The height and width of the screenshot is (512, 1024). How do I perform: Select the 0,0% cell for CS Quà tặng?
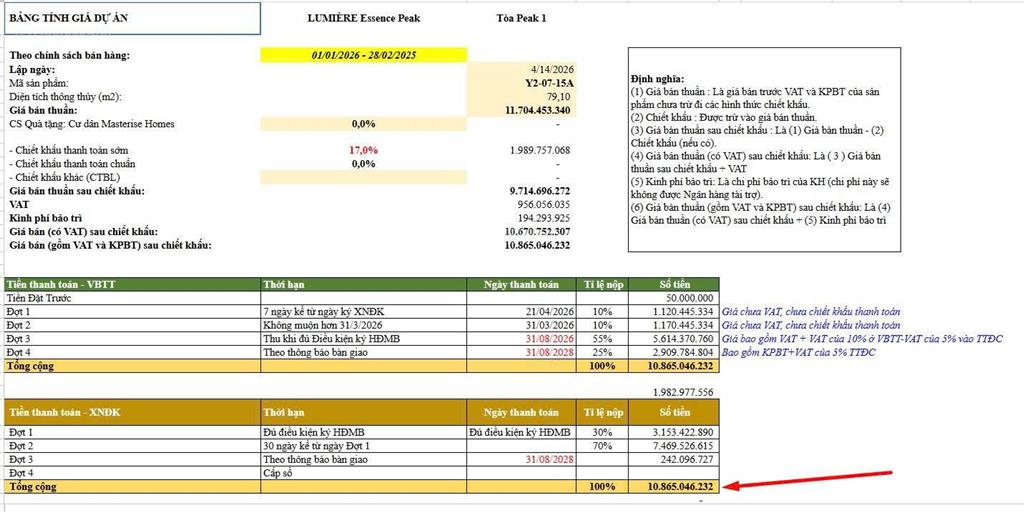[x=362, y=124]
